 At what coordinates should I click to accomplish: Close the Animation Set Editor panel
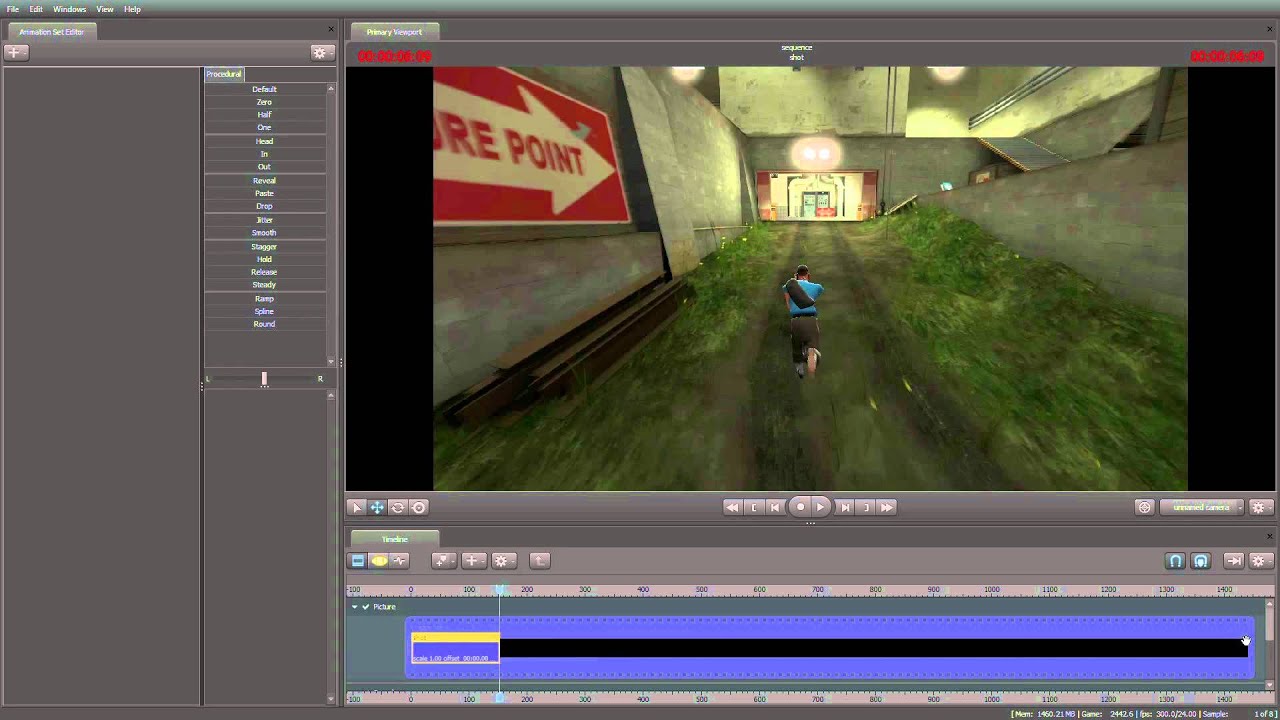click(x=331, y=30)
